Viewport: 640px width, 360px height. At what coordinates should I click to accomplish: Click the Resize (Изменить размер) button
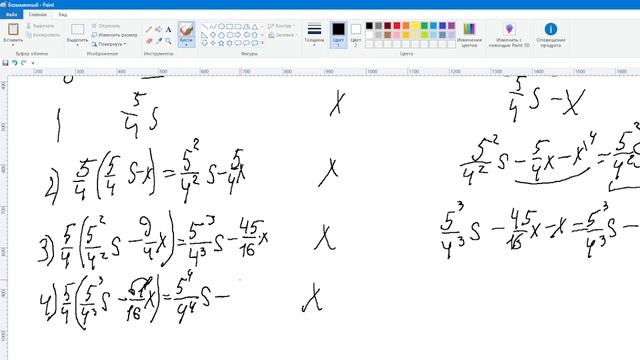click(114, 35)
